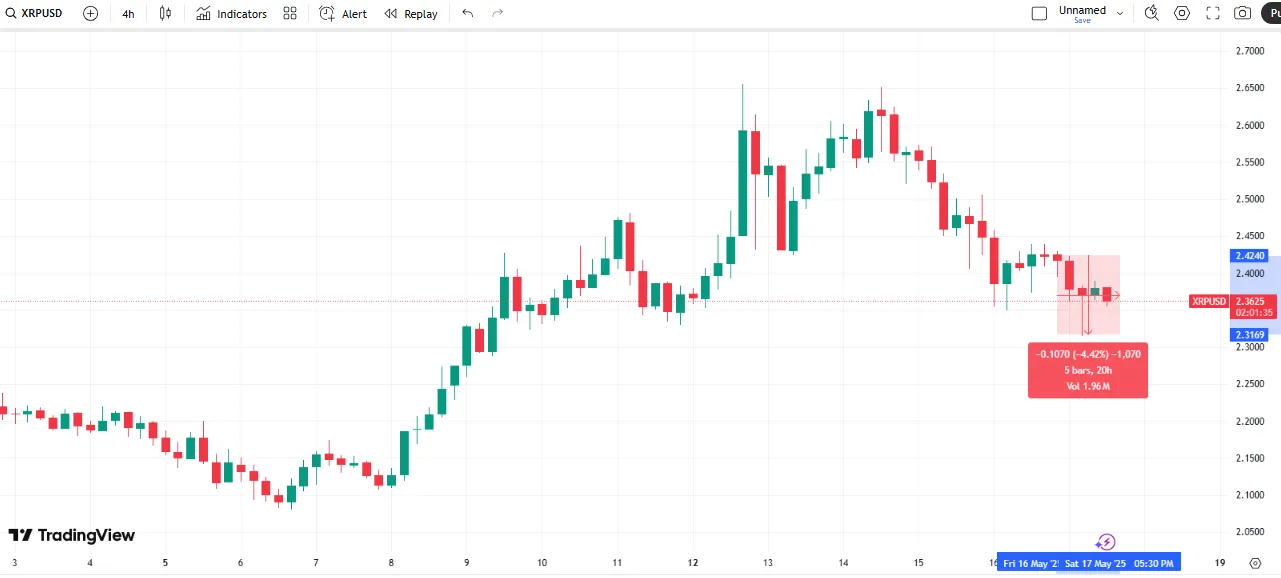Open the indicator templates grid icon
The width and height of the screenshot is (1281, 578).
pyautogui.click(x=289, y=13)
